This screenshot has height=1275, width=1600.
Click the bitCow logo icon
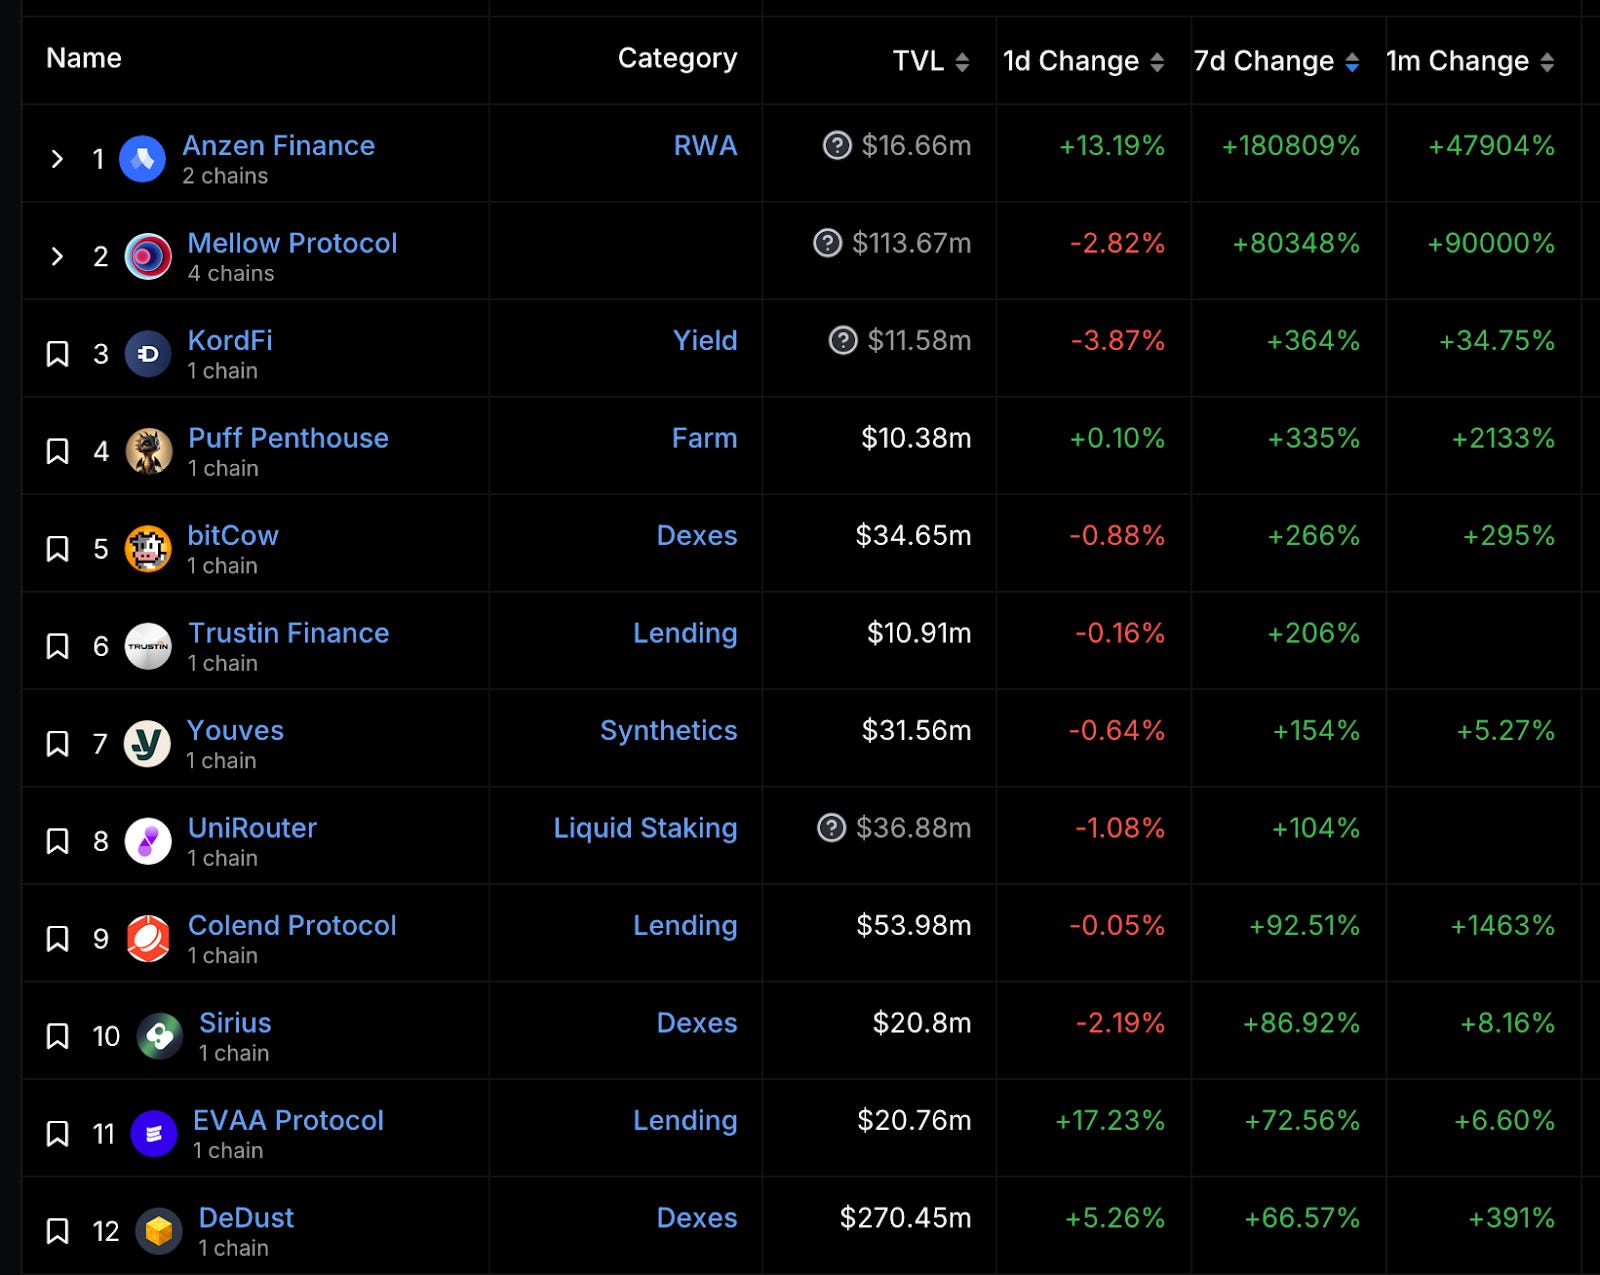pos(148,549)
